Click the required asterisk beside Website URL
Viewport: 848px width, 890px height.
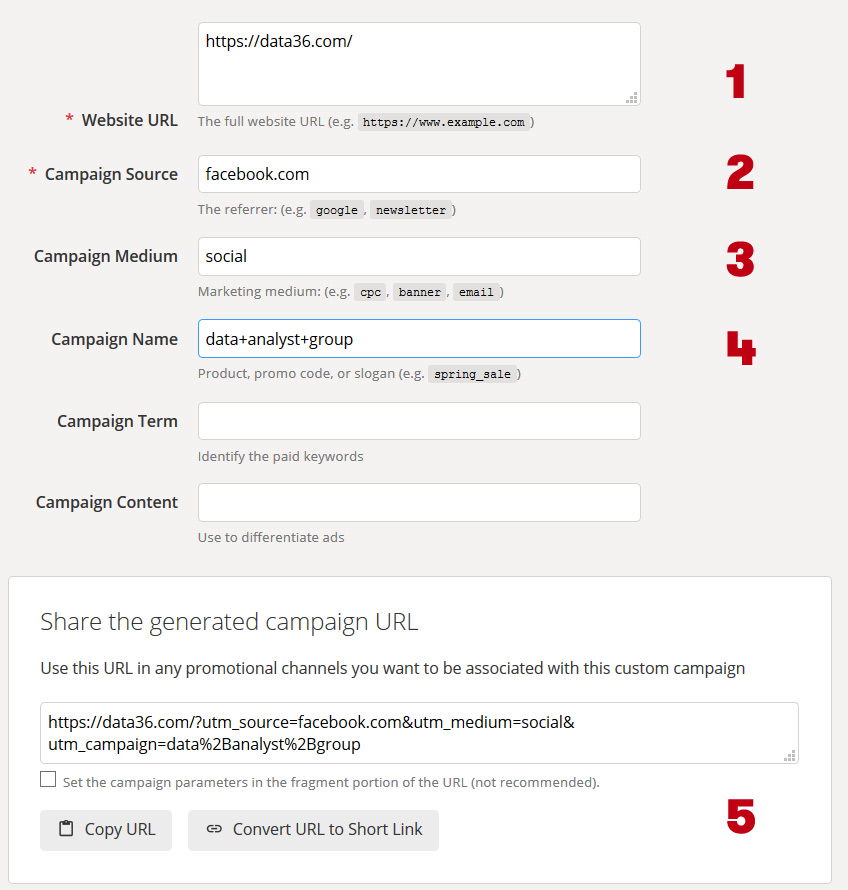click(69, 119)
